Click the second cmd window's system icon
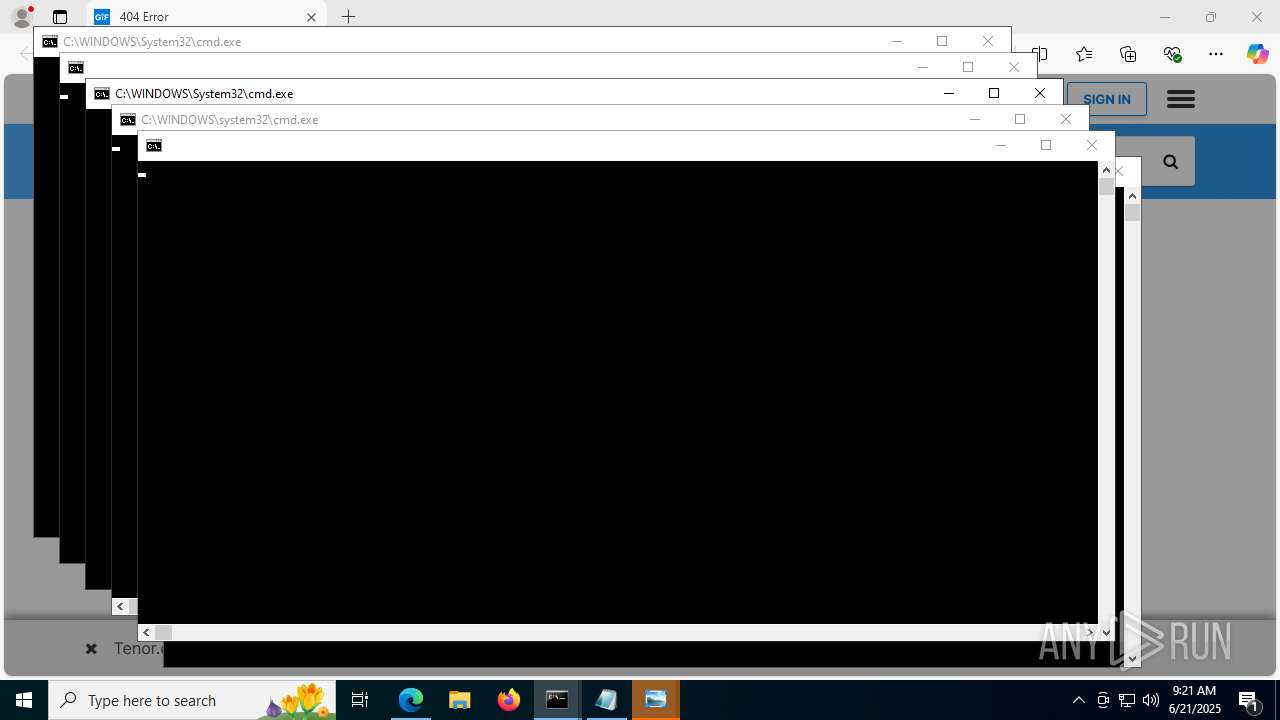The height and width of the screenshot is (720, 1280). 75,68
